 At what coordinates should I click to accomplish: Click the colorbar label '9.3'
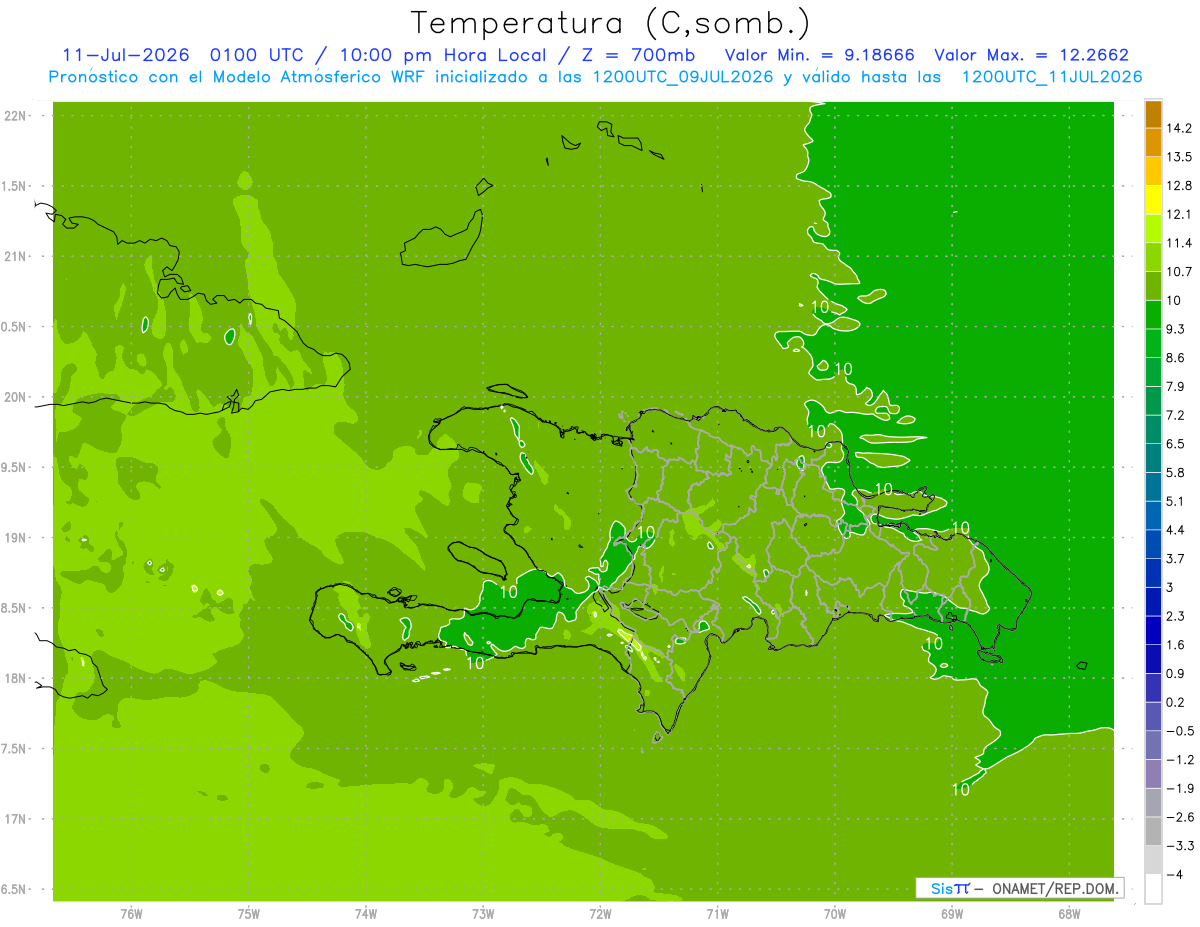point(1175,329)
